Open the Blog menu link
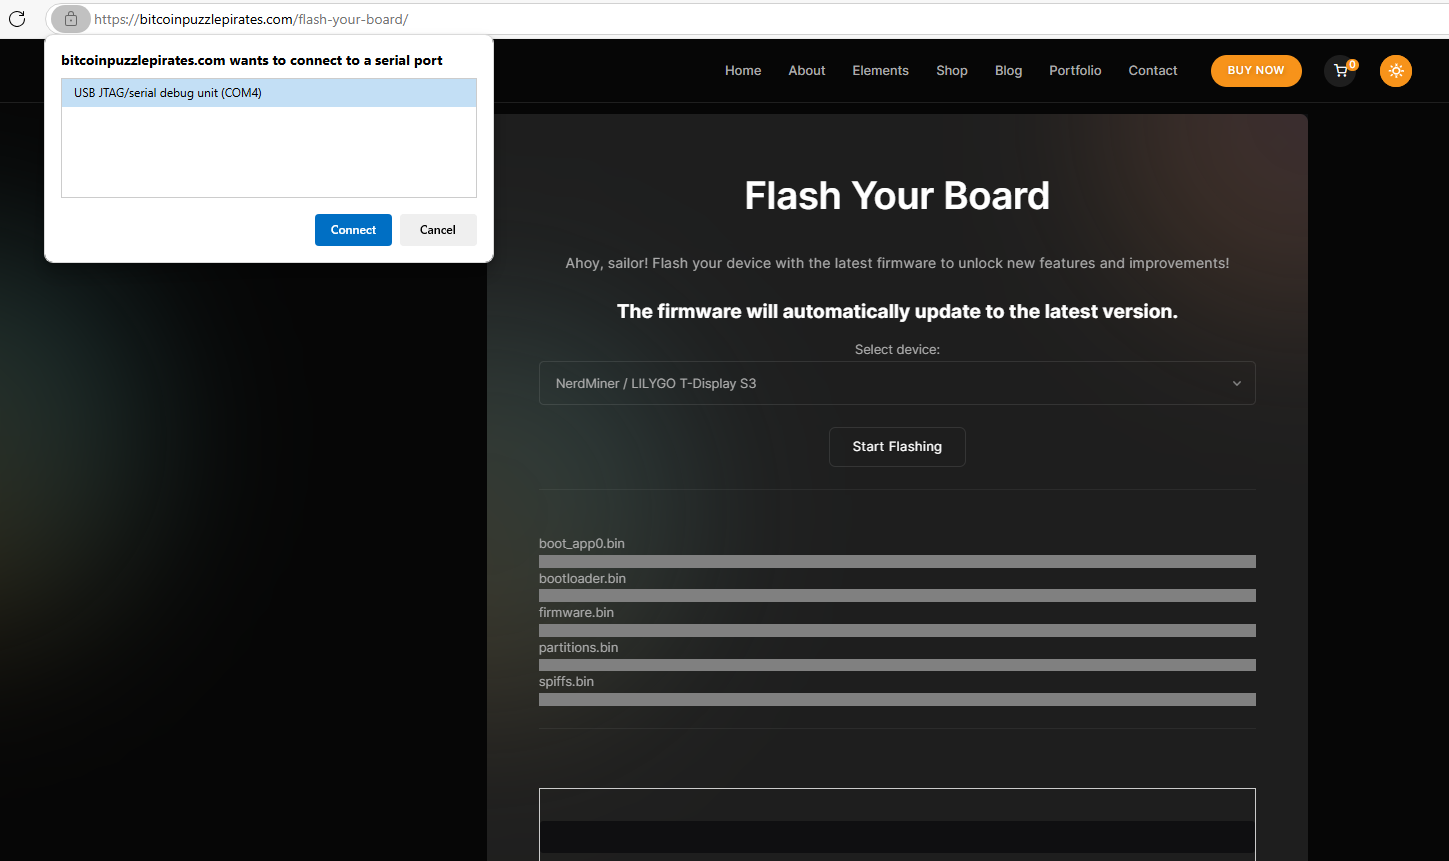This screenshot has height=861, width=1449. tap(1008, 71)
